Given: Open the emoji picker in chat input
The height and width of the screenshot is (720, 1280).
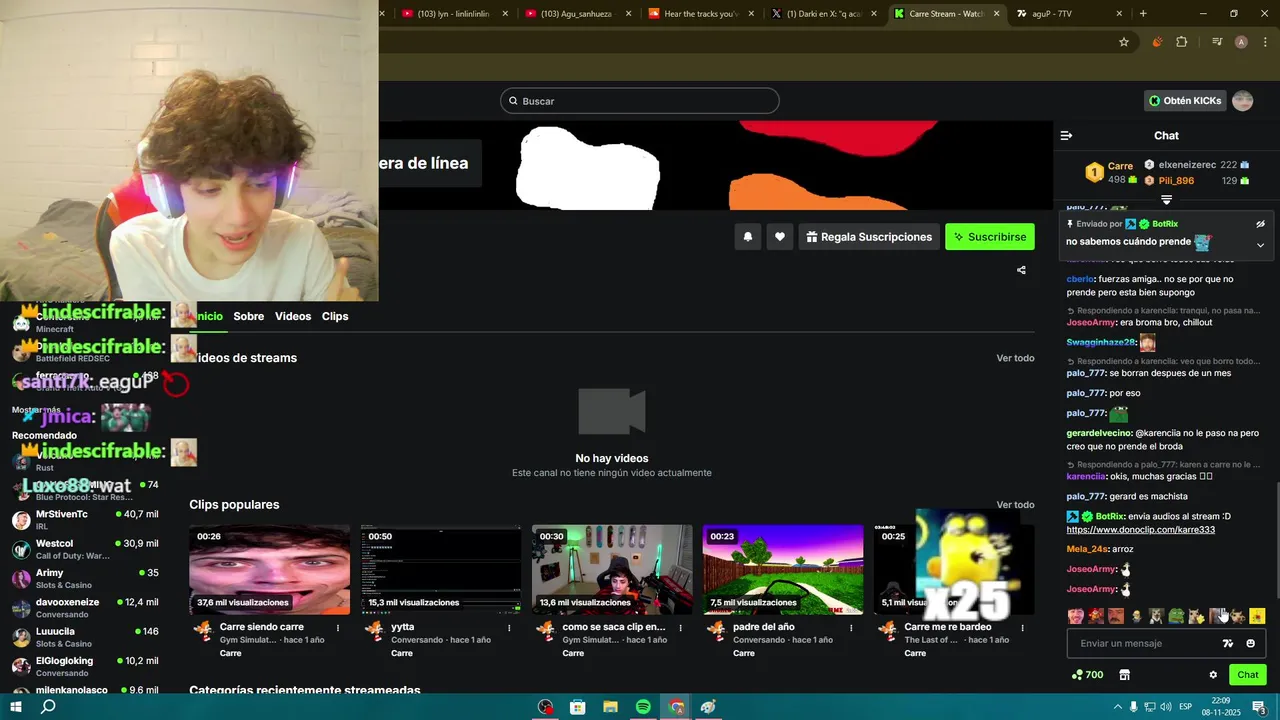Looking at the screenshot, I should click(1250, 644).
